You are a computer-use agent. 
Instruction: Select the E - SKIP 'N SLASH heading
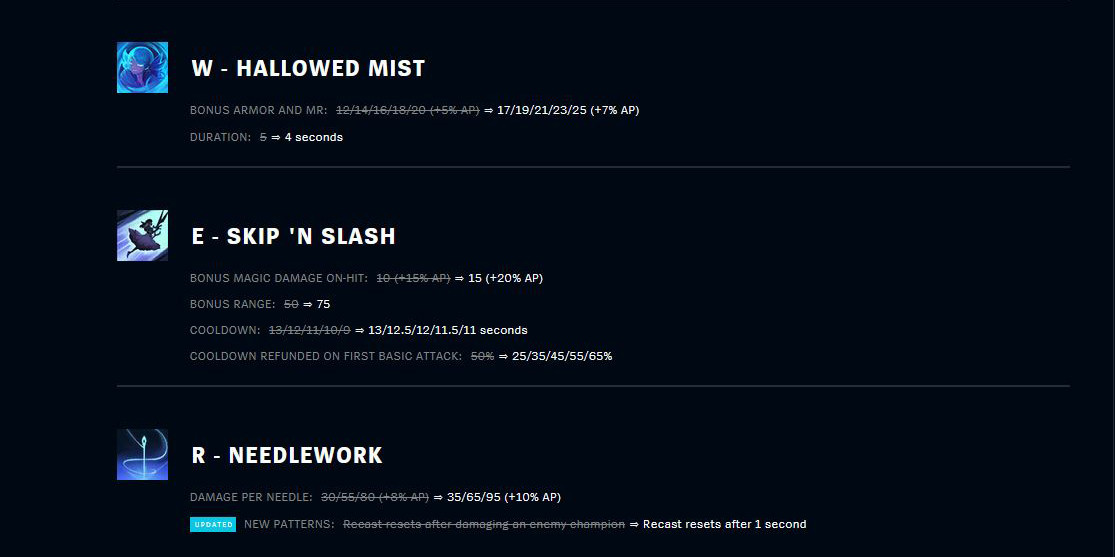coord(294,236)
